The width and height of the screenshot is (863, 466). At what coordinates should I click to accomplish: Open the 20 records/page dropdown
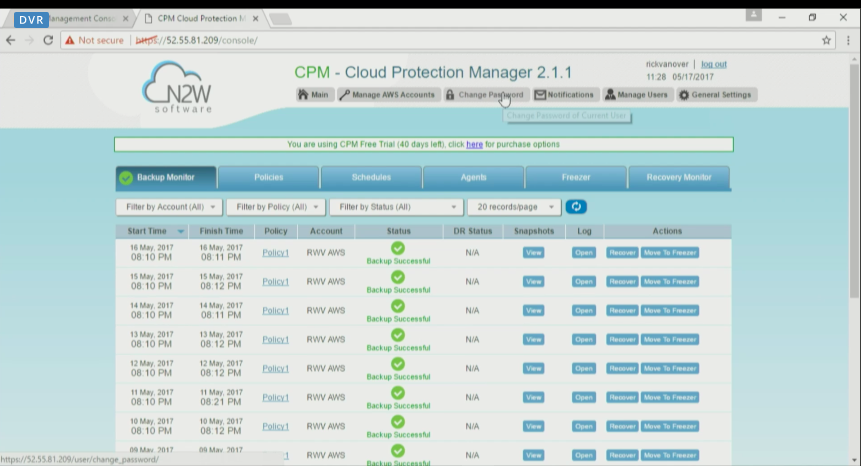[x=514, y=207]
